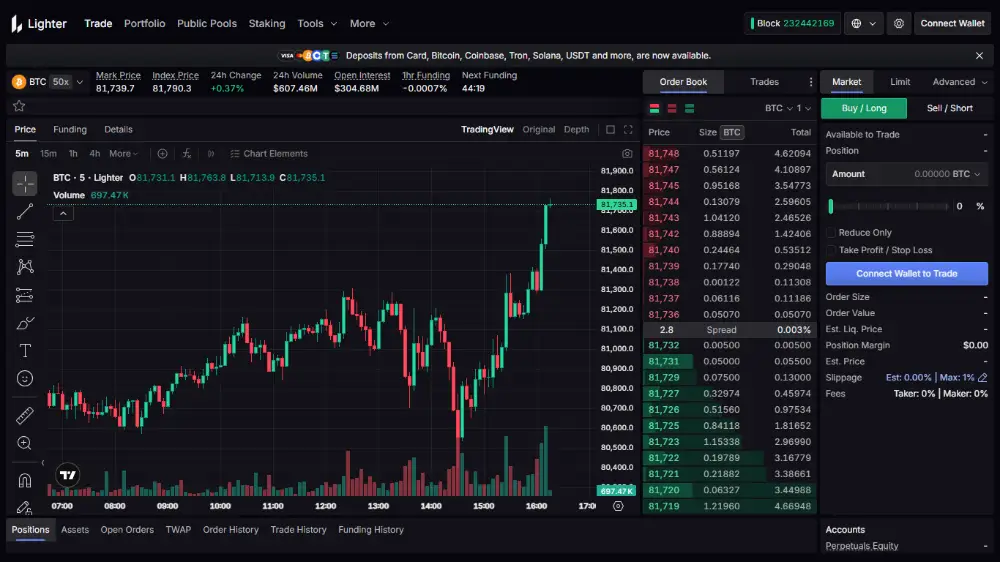Edit the slippage setting pencil icon
1000x562 pixels.
point(982,378)
